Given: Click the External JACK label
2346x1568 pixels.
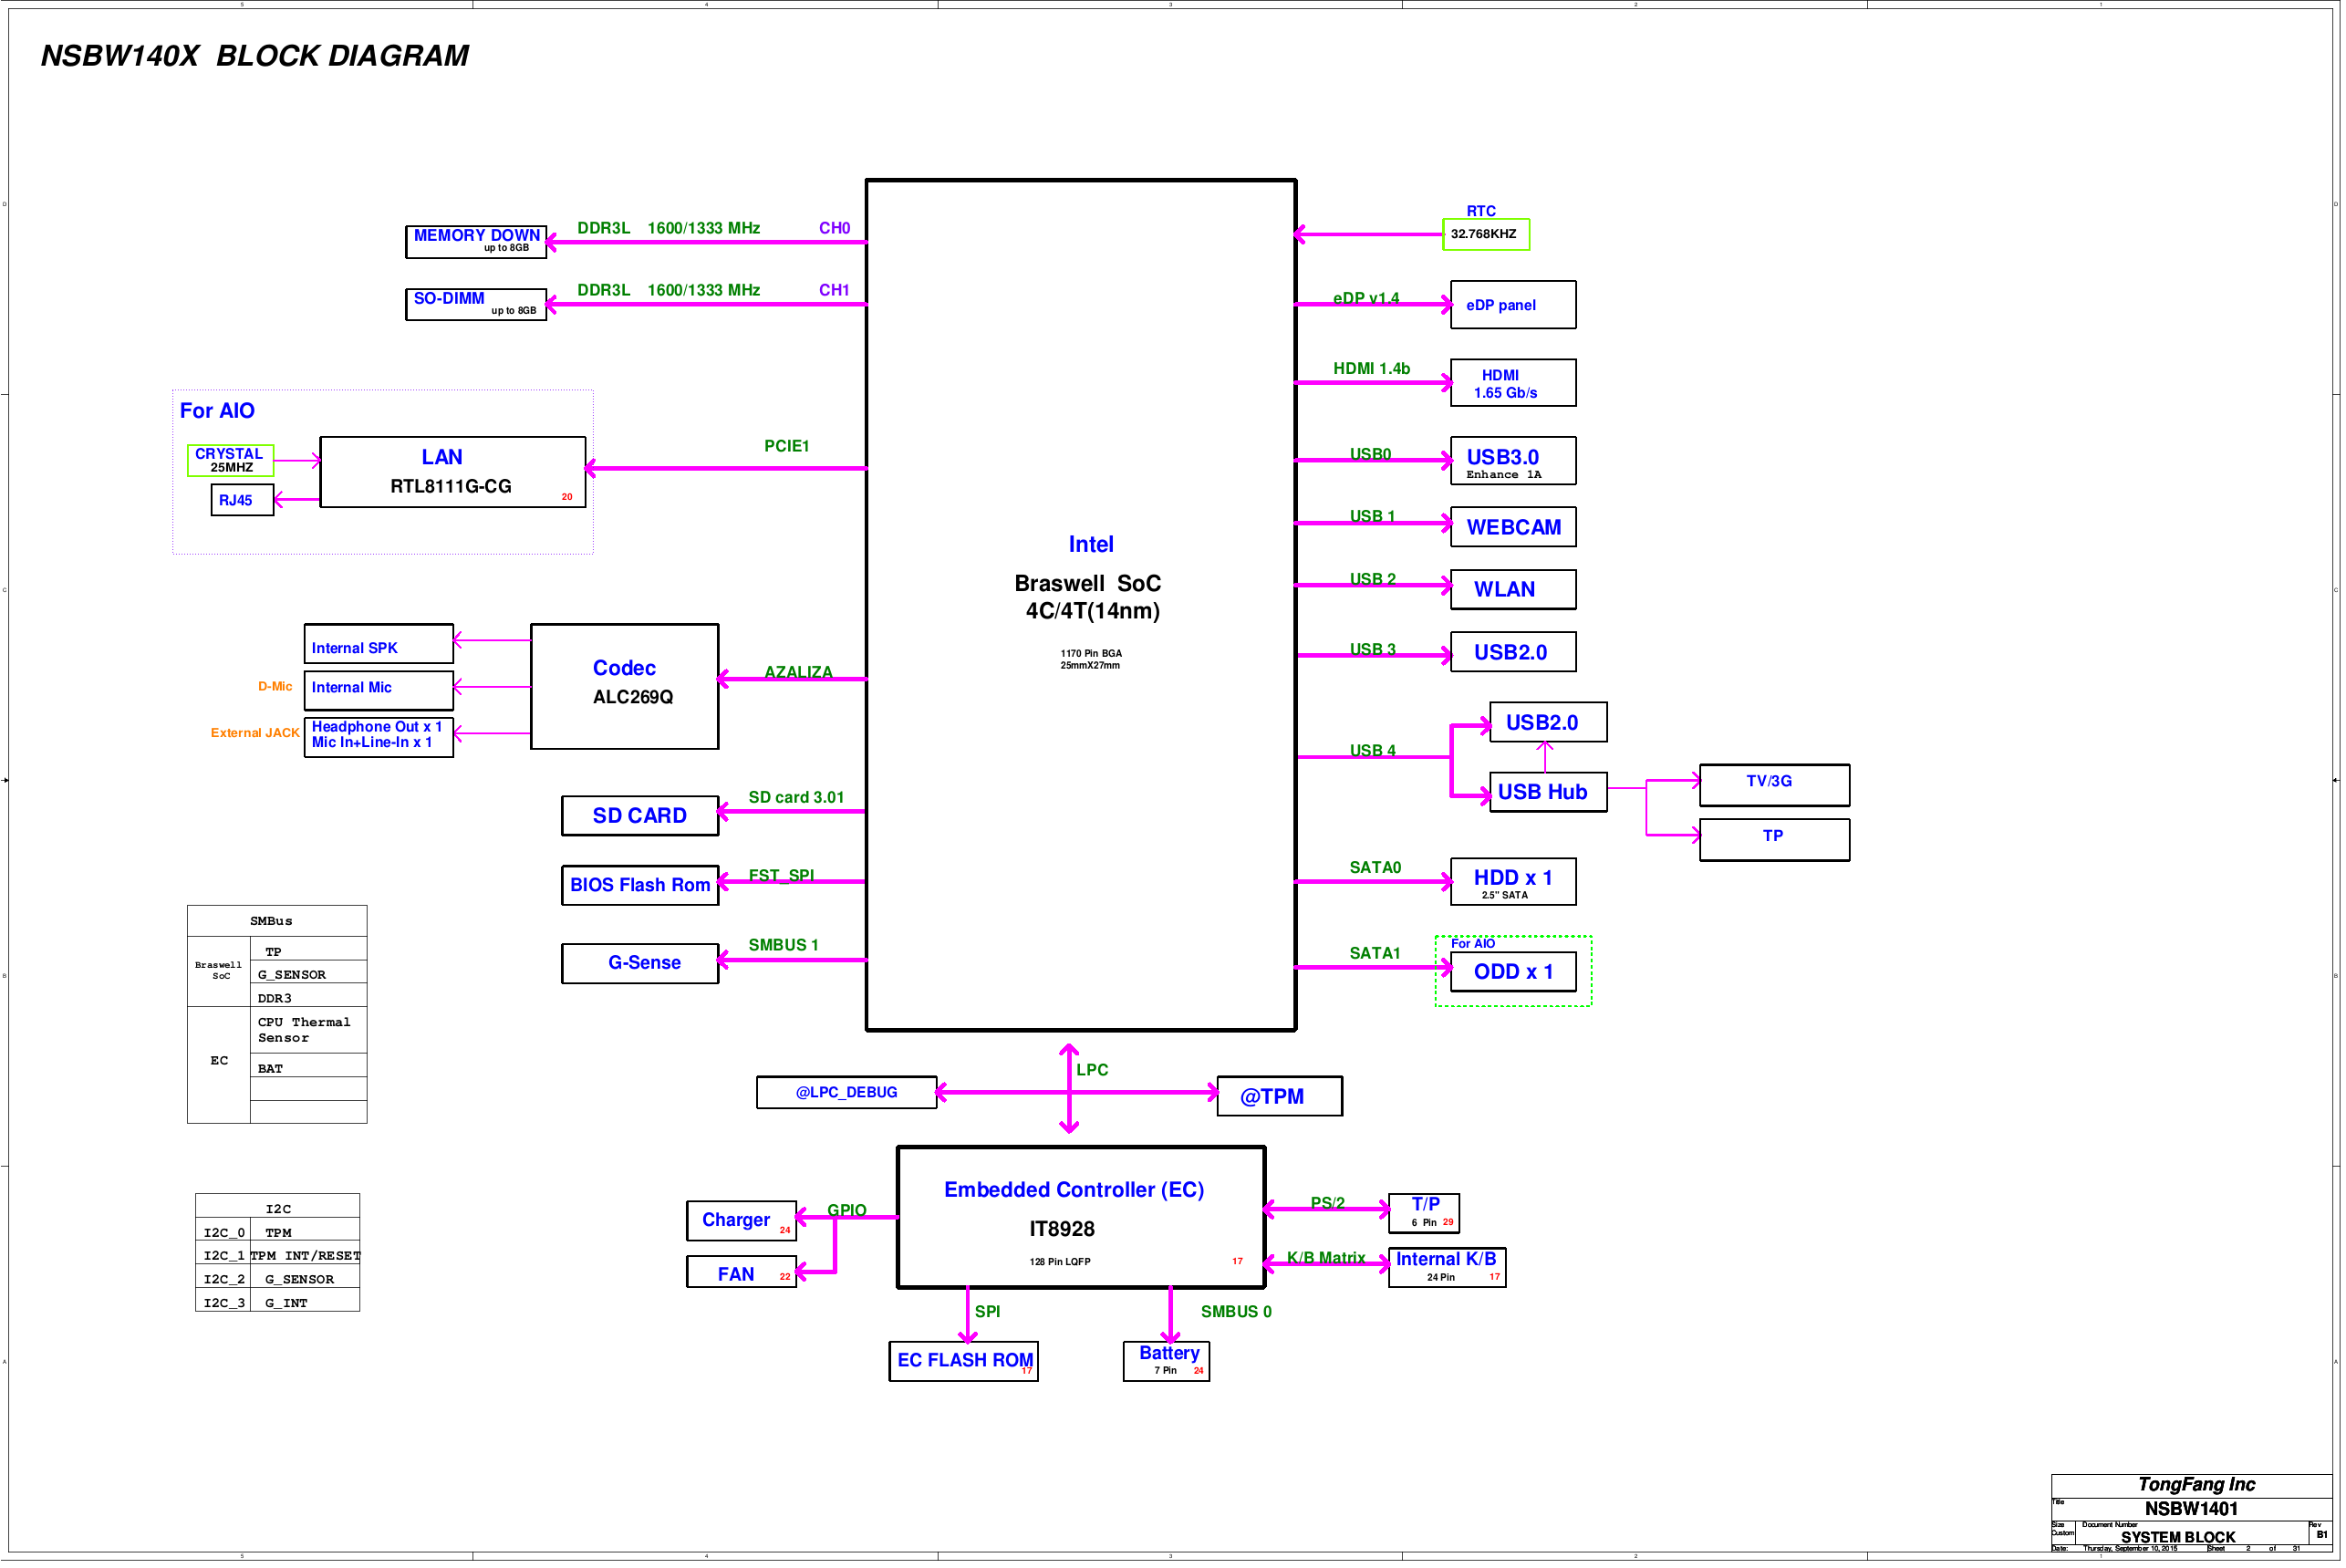Looking at the screenshot, I should click(x=255, y=733).
